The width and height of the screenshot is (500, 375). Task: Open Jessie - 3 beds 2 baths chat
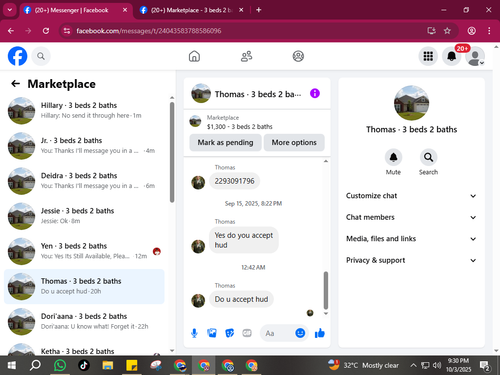click(x=84, y=216)
